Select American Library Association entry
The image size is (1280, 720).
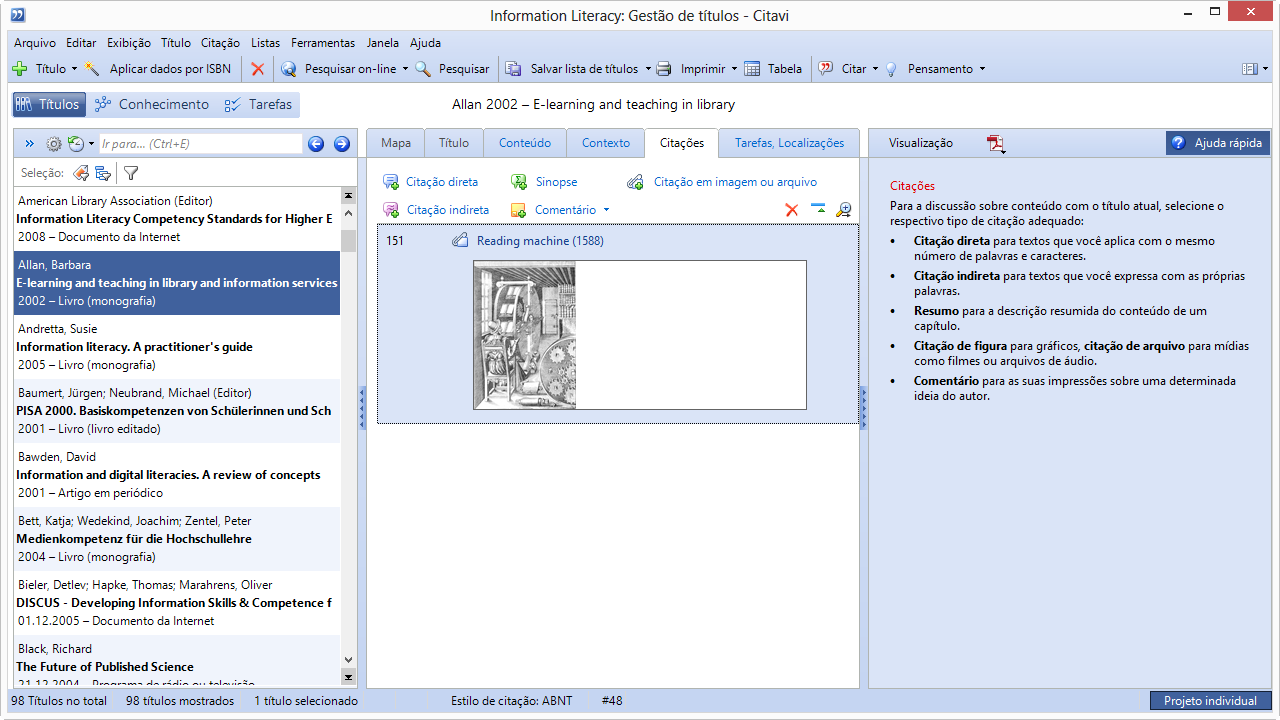(177, 219)
